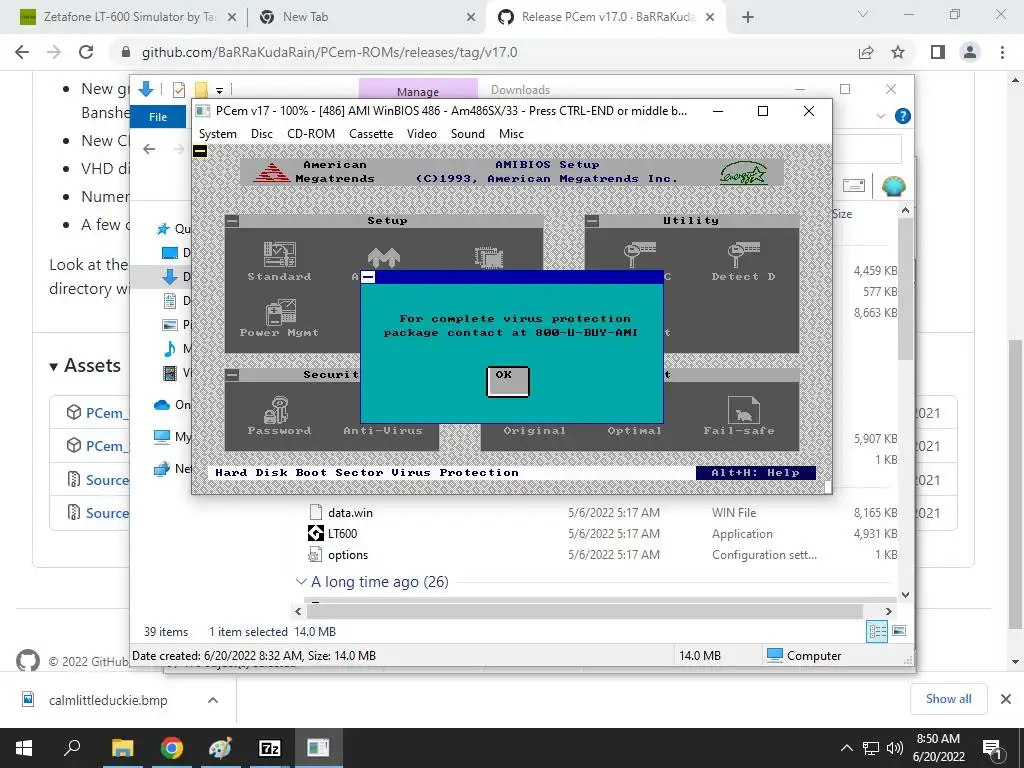
Task: Switch to the New Tab browser tab
Action: coord(306,17)
